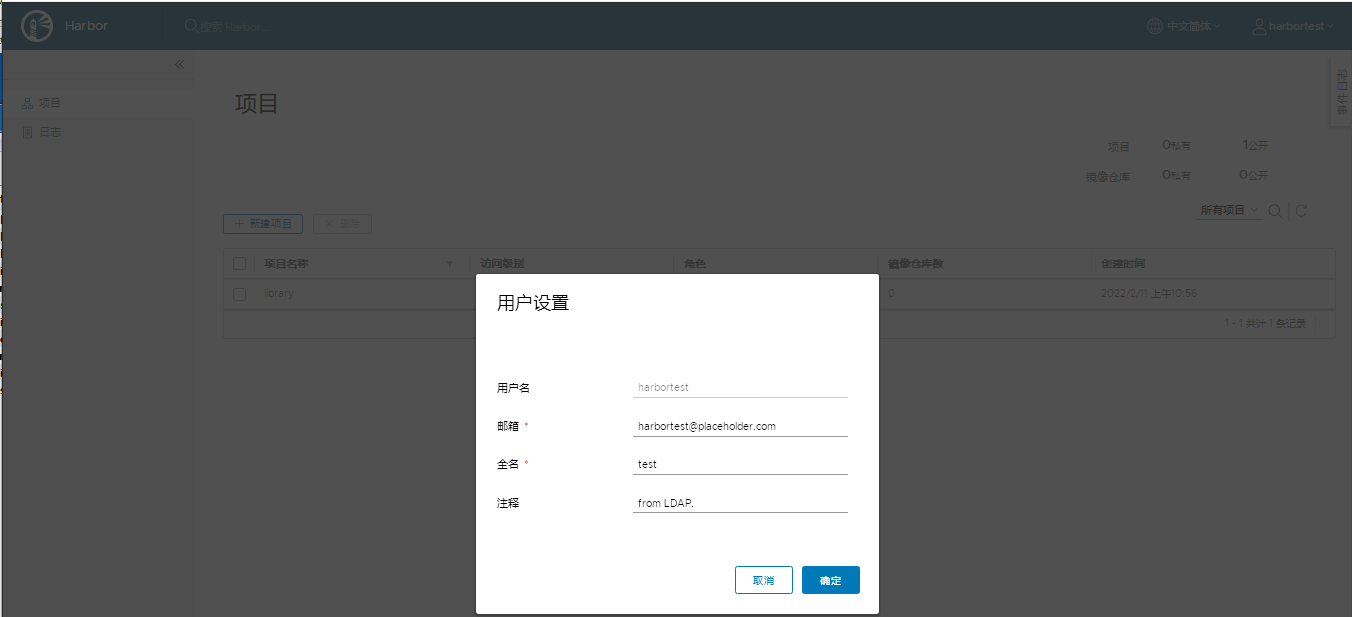Click the 用户名 field showing harbortest
This screenshot has width=1352, height=617.
740,387
